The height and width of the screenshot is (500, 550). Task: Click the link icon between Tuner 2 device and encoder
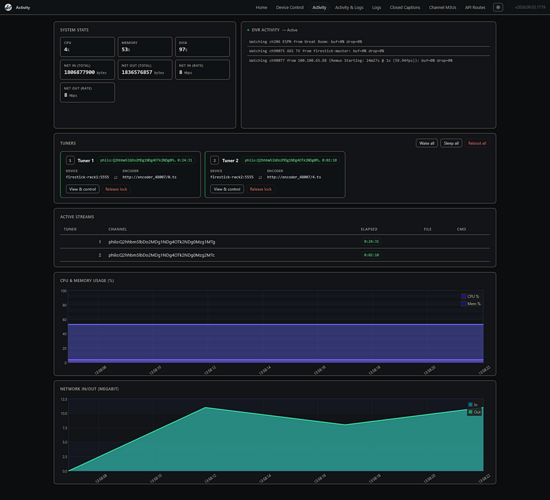(260, 178)
